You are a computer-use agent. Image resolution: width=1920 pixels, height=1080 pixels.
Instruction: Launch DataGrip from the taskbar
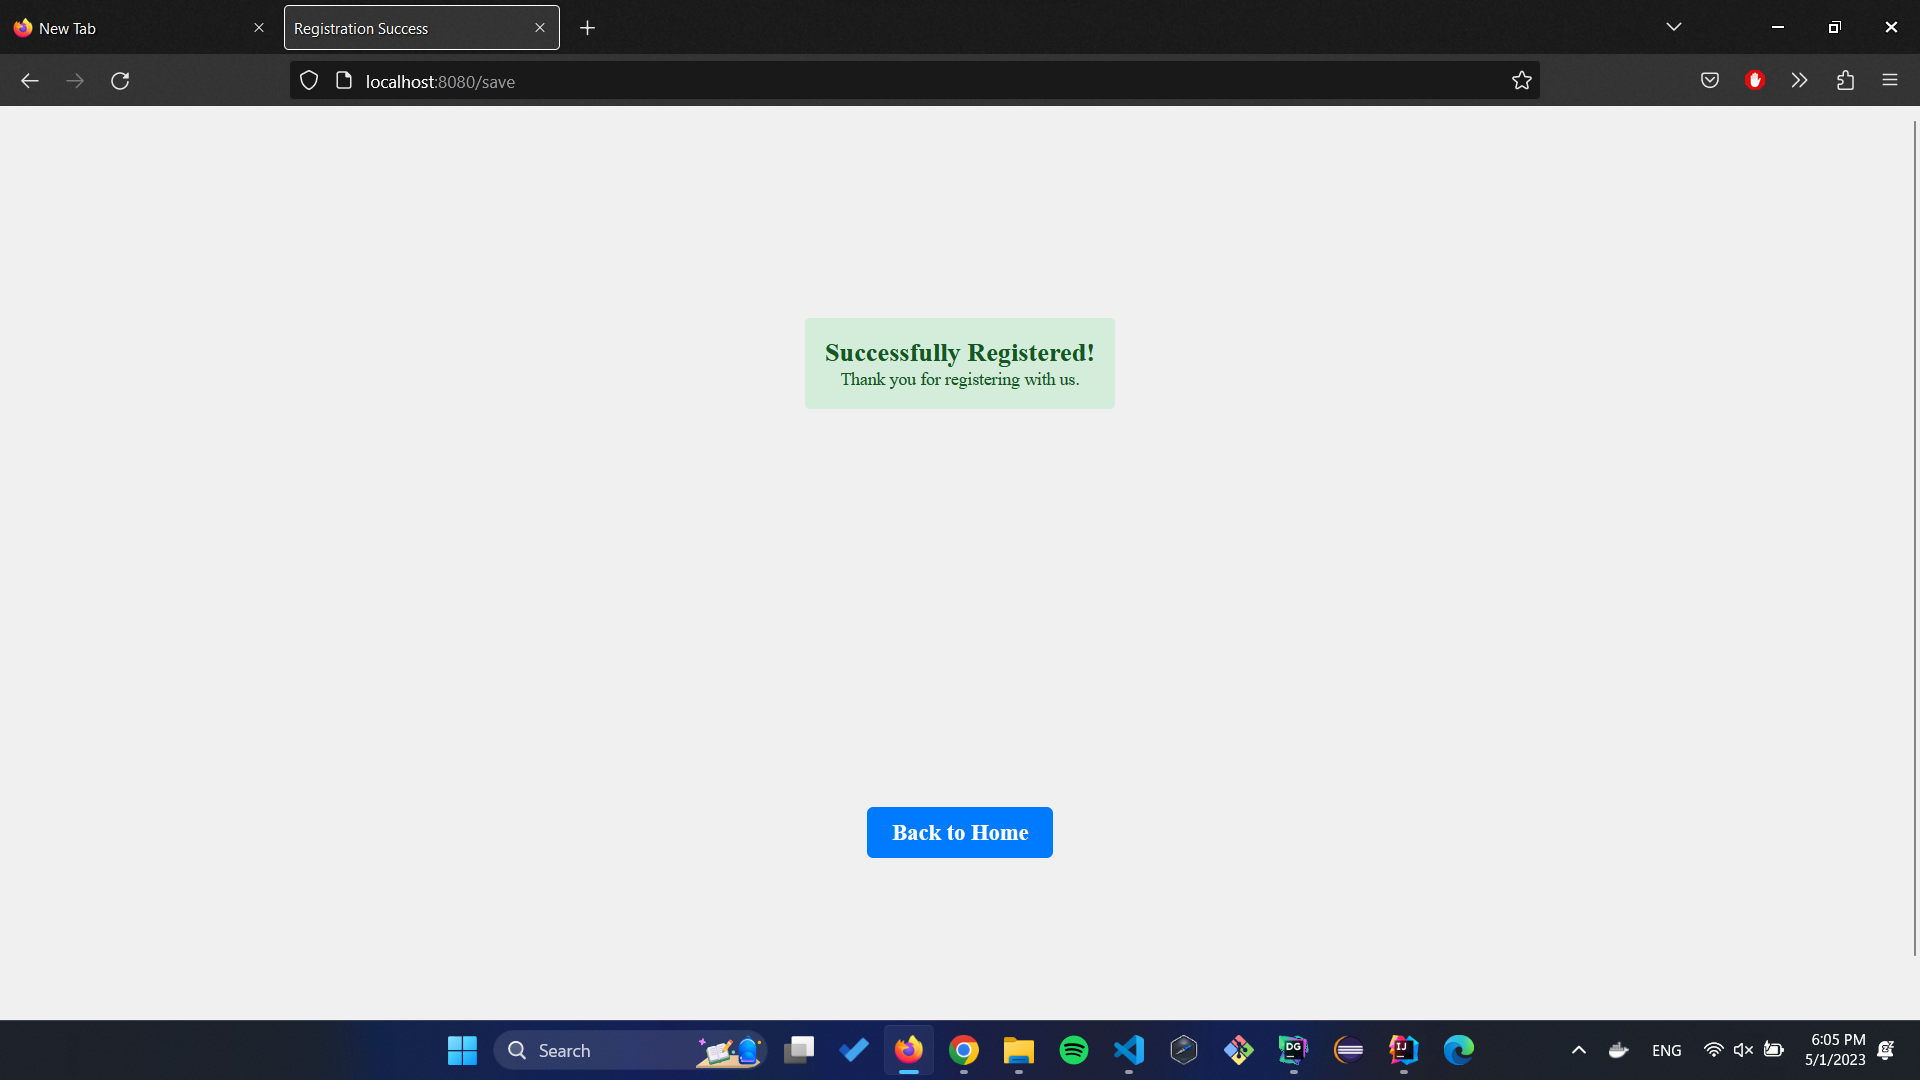click(x=1293, y=1050)
